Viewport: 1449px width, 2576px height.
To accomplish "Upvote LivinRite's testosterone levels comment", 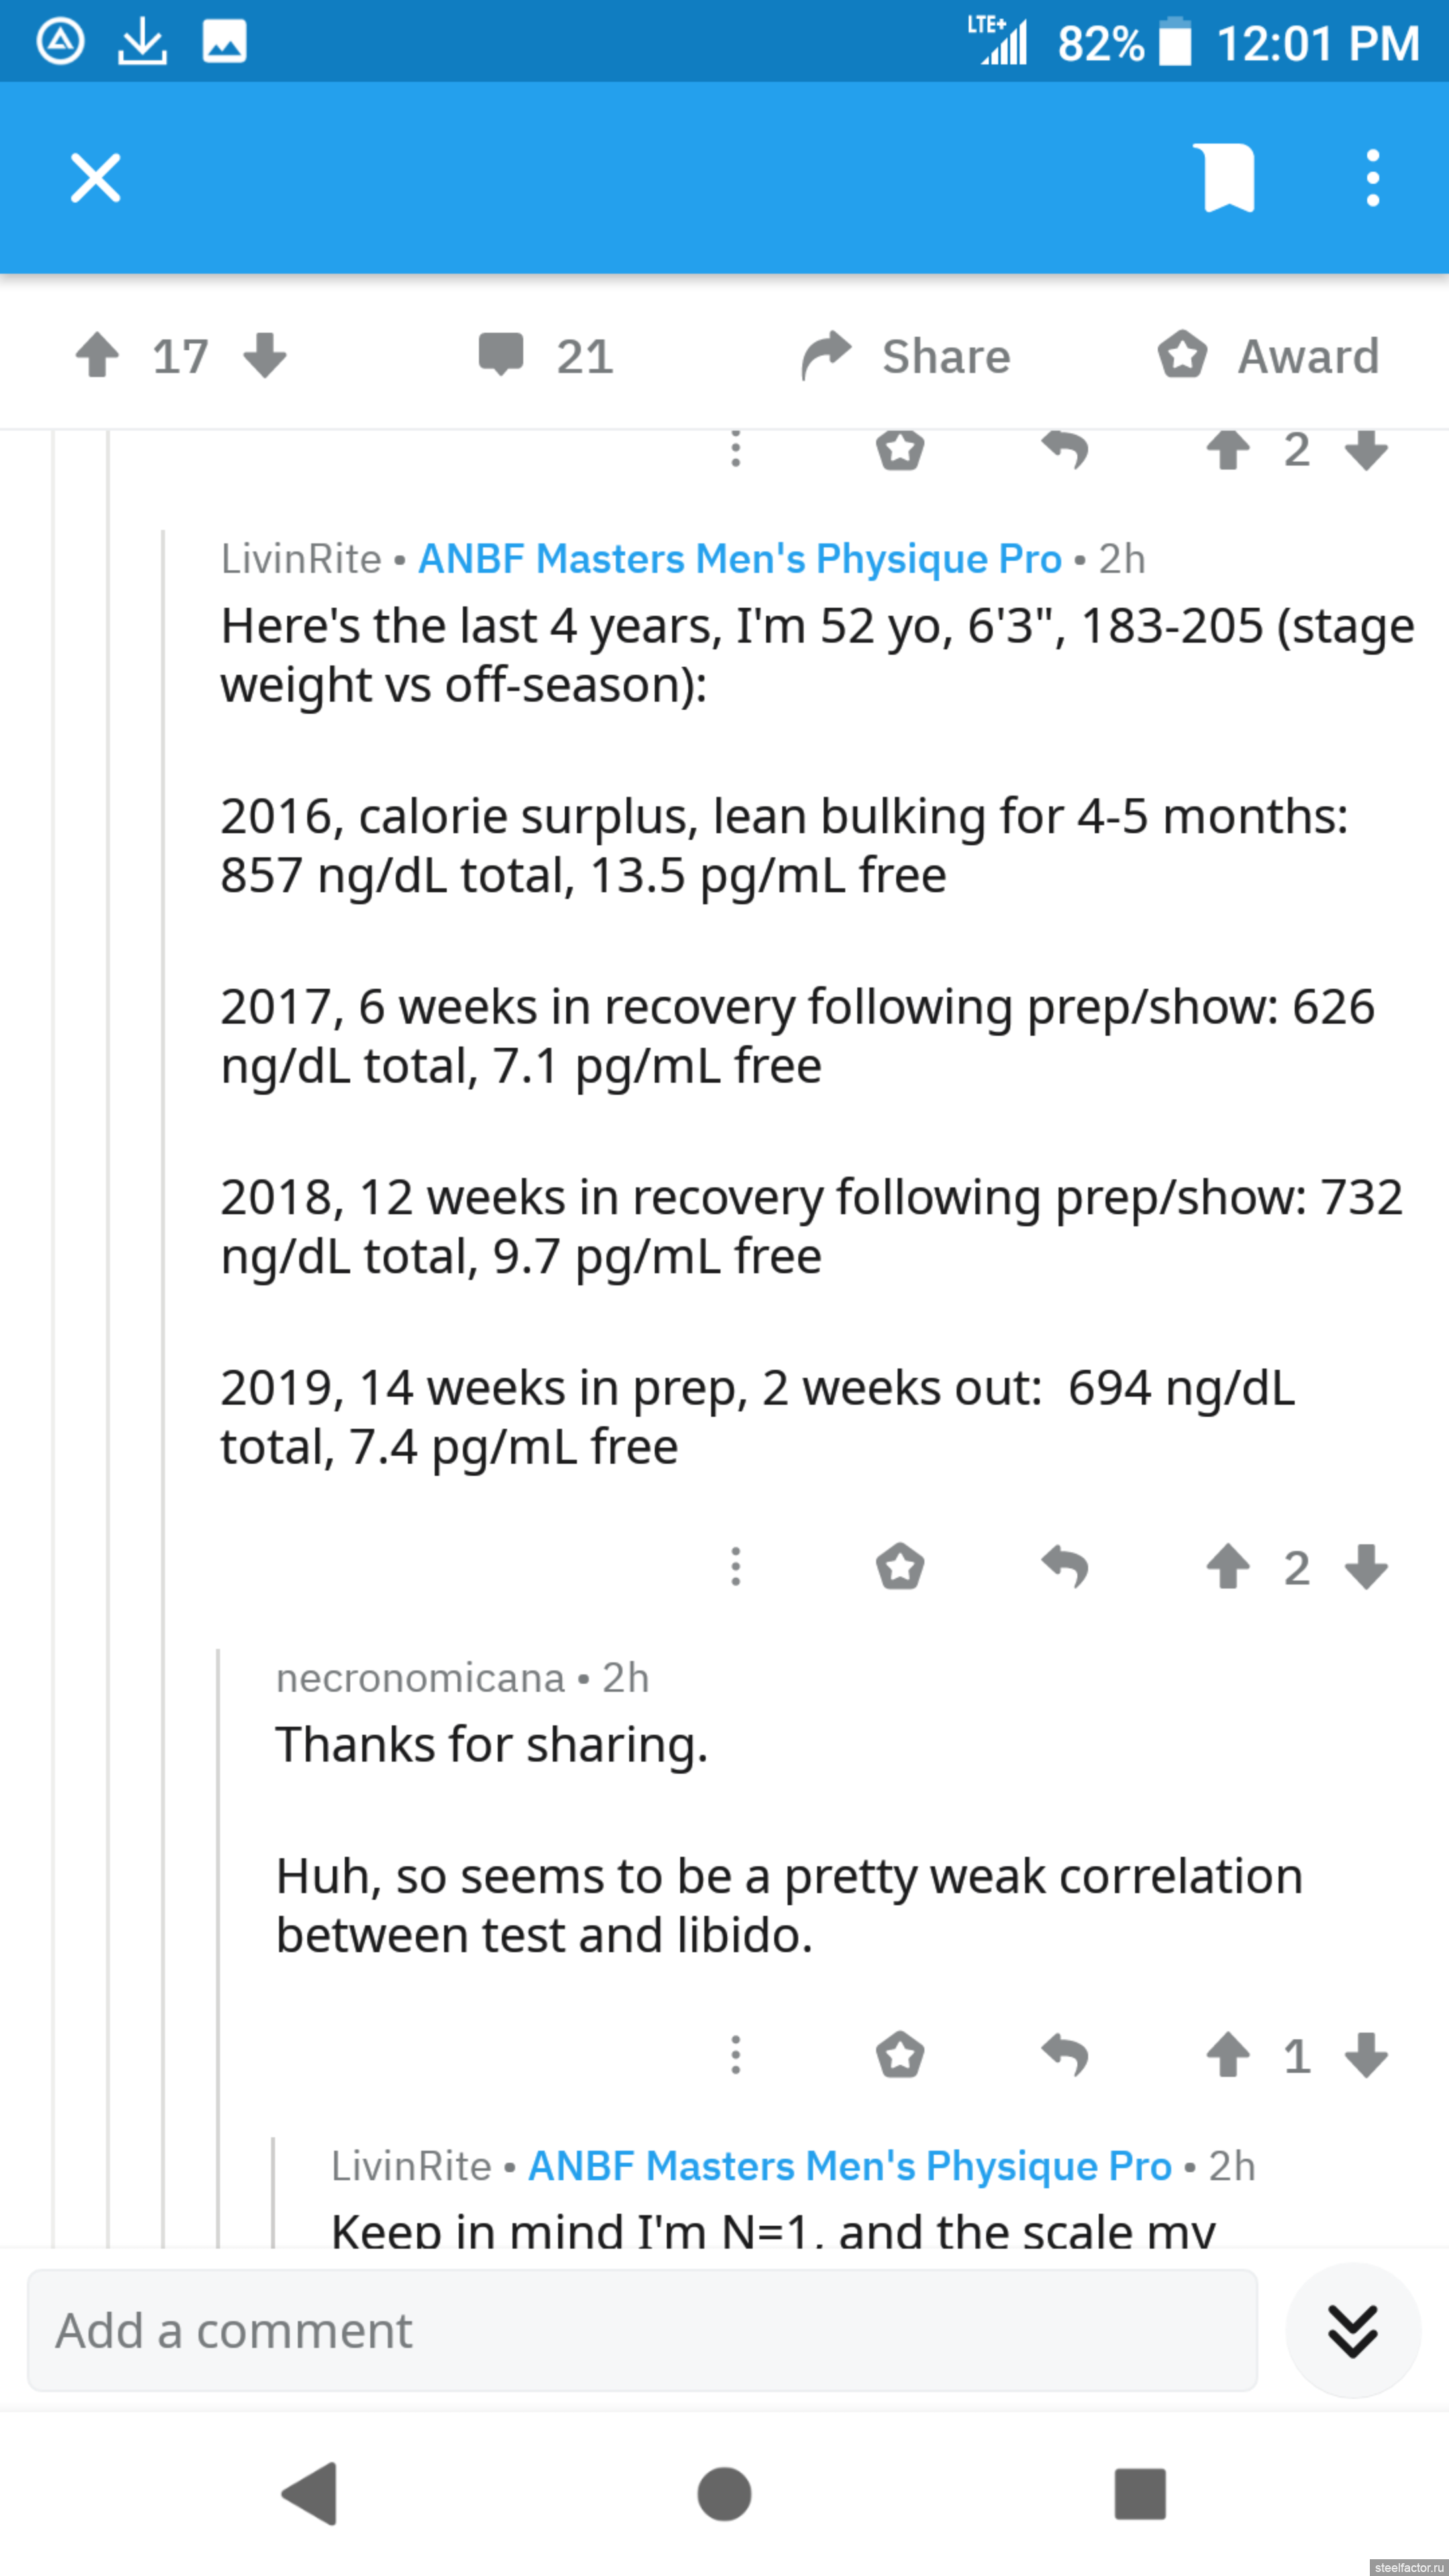I will point(1228,1567).
